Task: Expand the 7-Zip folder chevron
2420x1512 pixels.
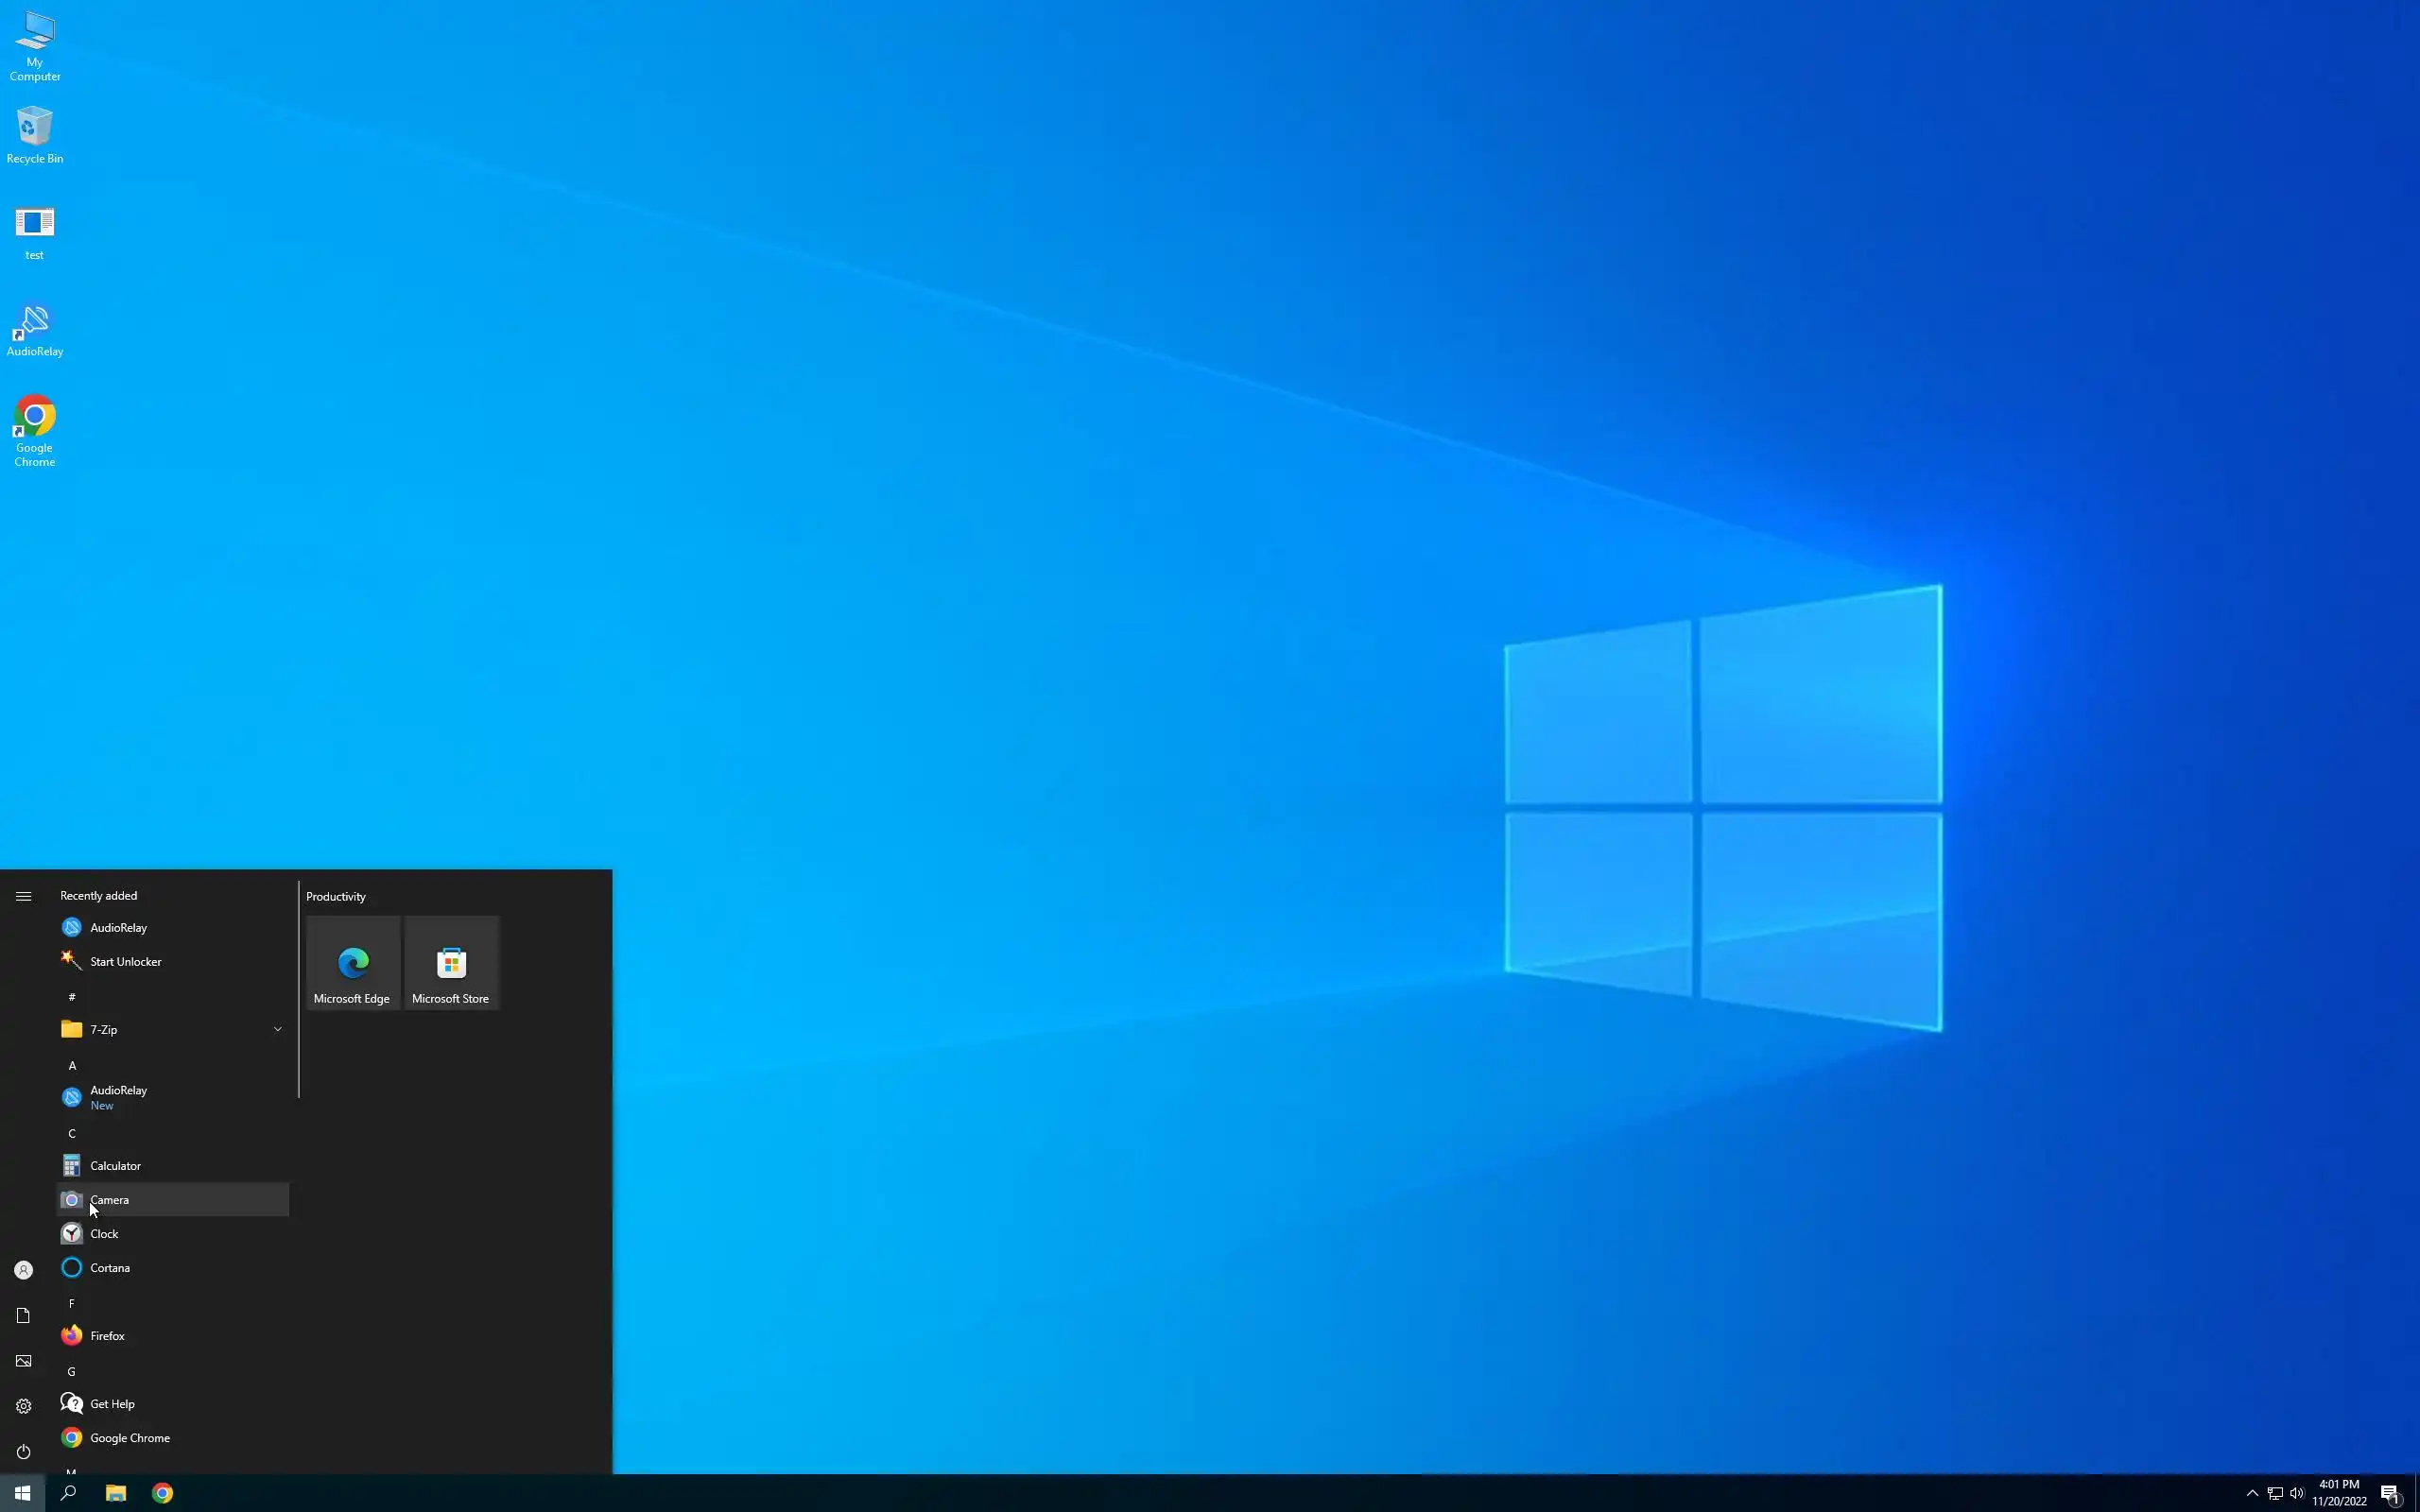Action: 278,1030
